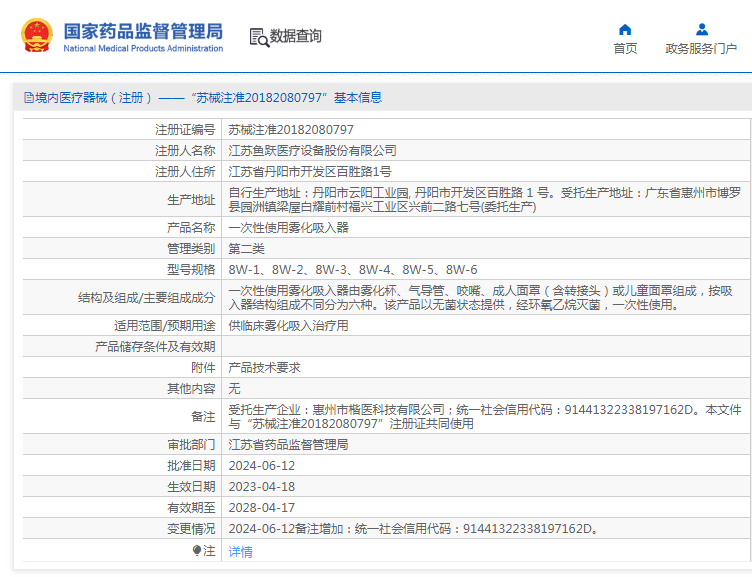
Task: Click the 生产地址 row label
Action: [x=191, y=200]
